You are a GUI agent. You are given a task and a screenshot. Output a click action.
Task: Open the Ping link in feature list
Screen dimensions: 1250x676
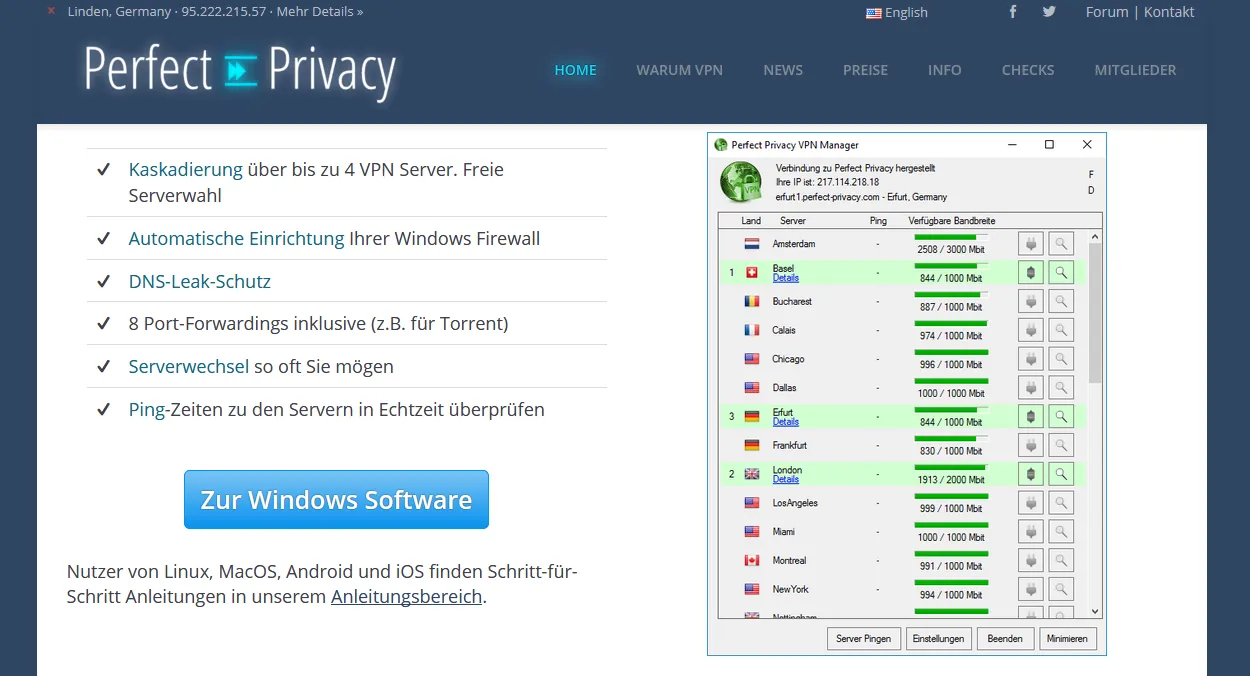pyautogui.click(x=147, y=410)
